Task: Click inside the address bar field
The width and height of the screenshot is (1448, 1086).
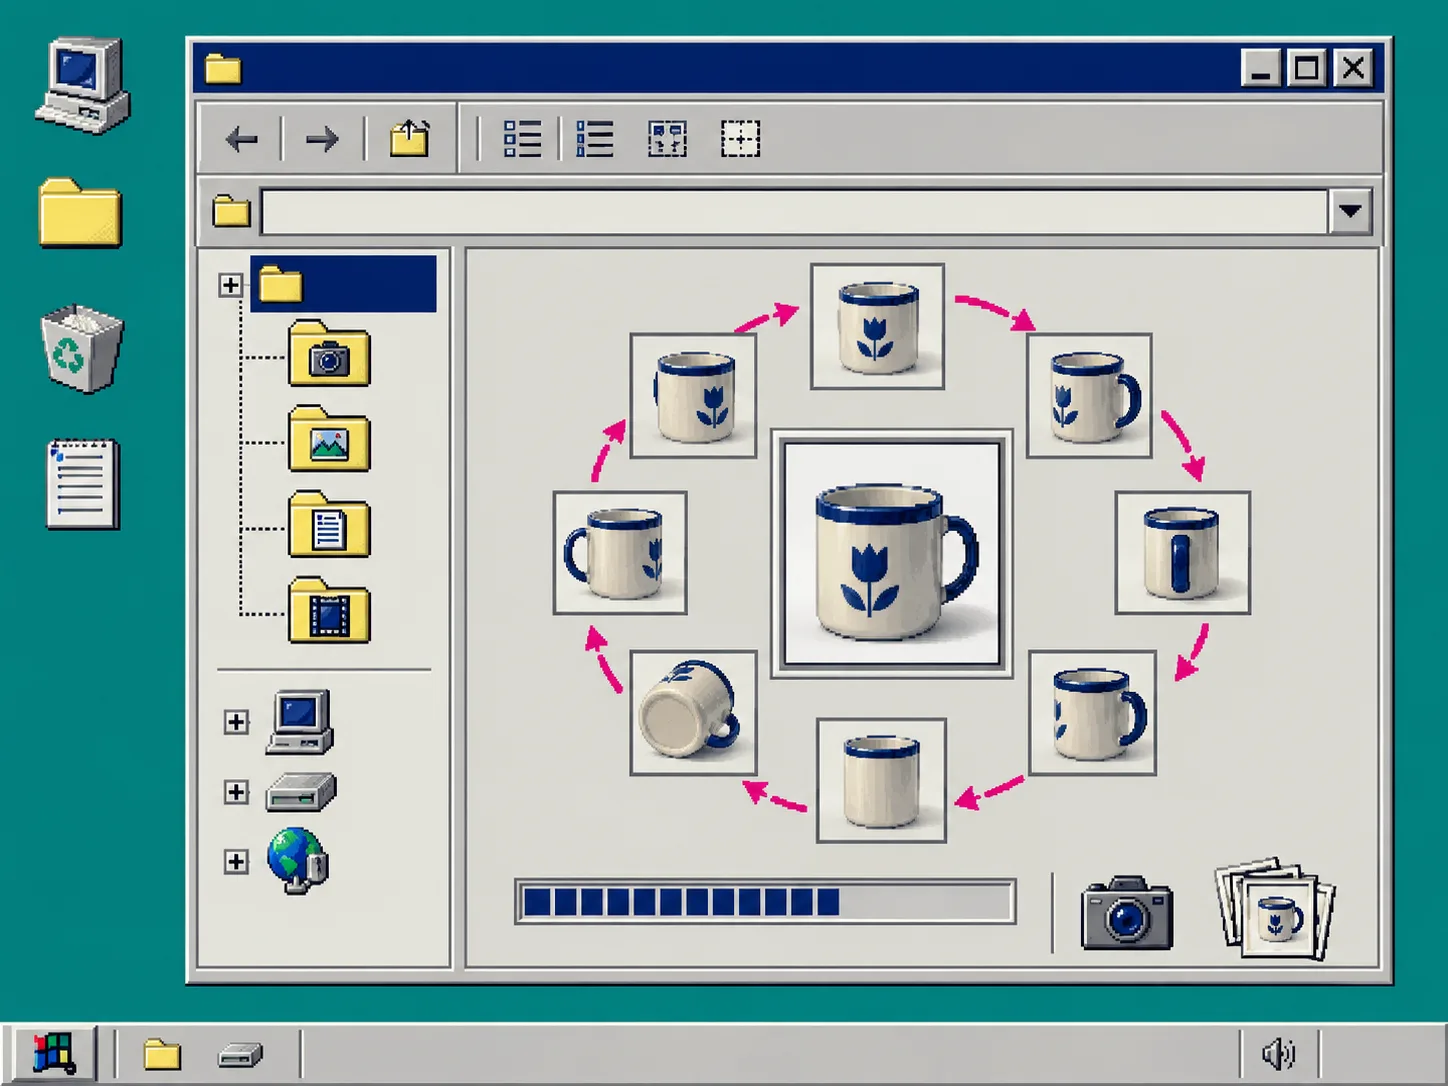Action: coord(795,211)
